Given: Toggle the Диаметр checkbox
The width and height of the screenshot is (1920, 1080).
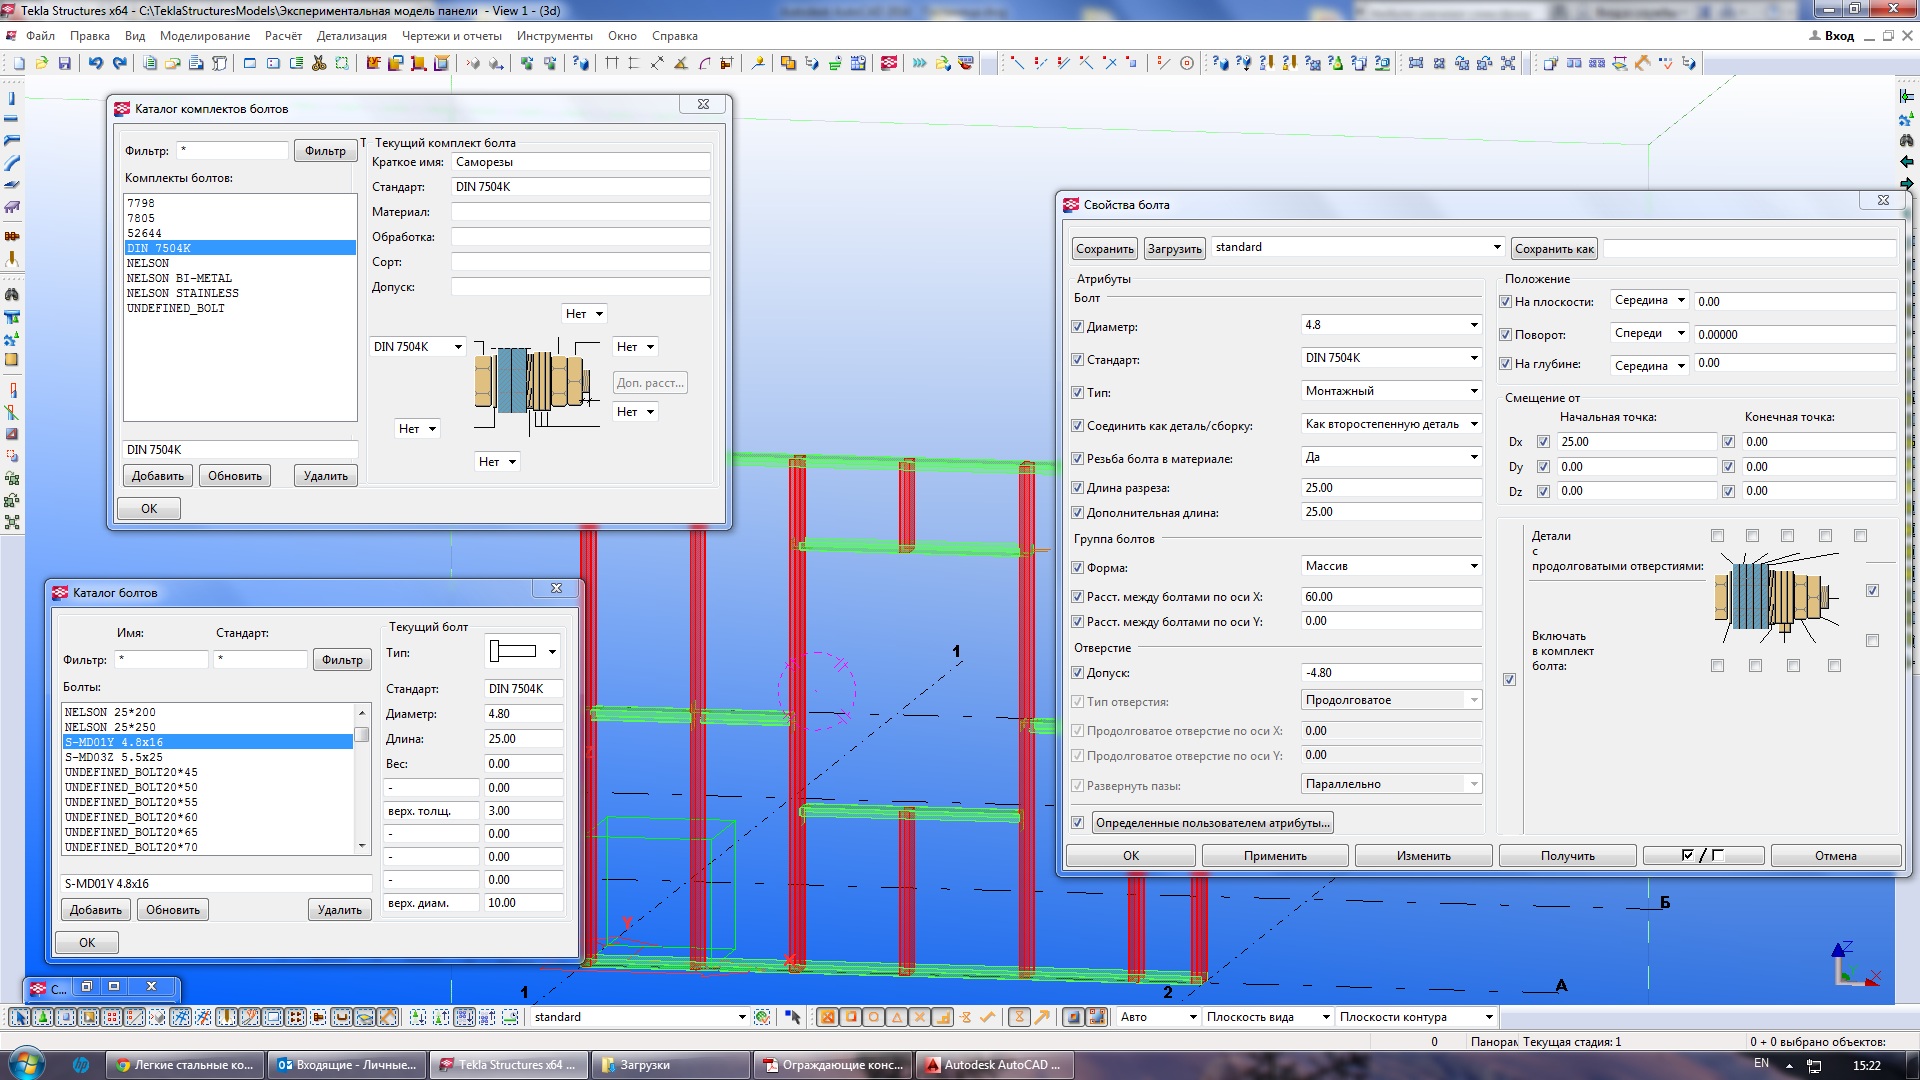Looking at the screenshot, I should click(1078, 327).
